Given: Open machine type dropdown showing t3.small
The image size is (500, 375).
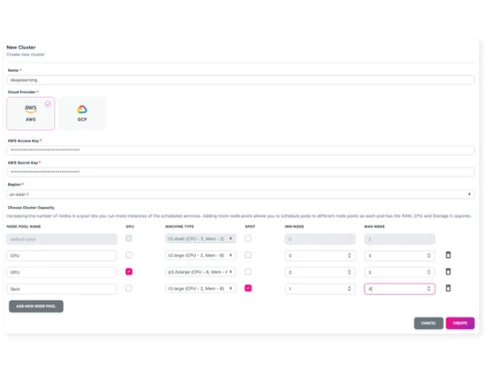Looking at the screenshot, I should [201, 239].
